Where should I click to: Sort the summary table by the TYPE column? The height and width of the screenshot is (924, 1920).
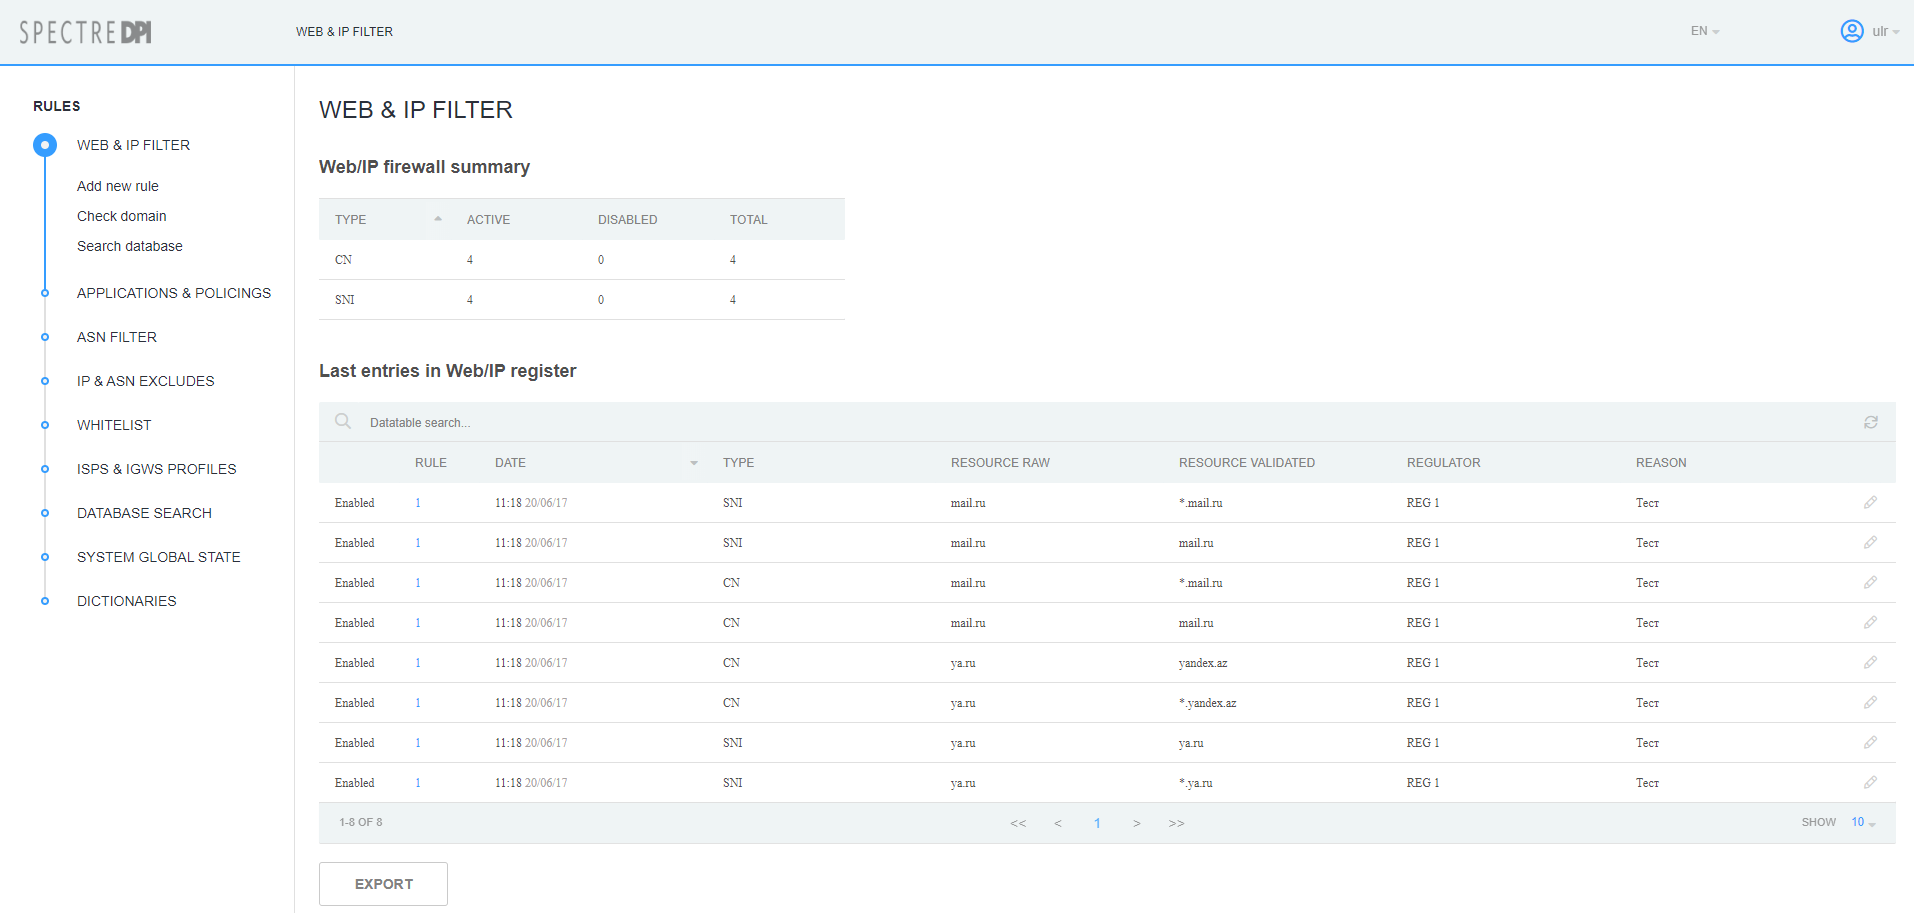click(x=438, y=219)
